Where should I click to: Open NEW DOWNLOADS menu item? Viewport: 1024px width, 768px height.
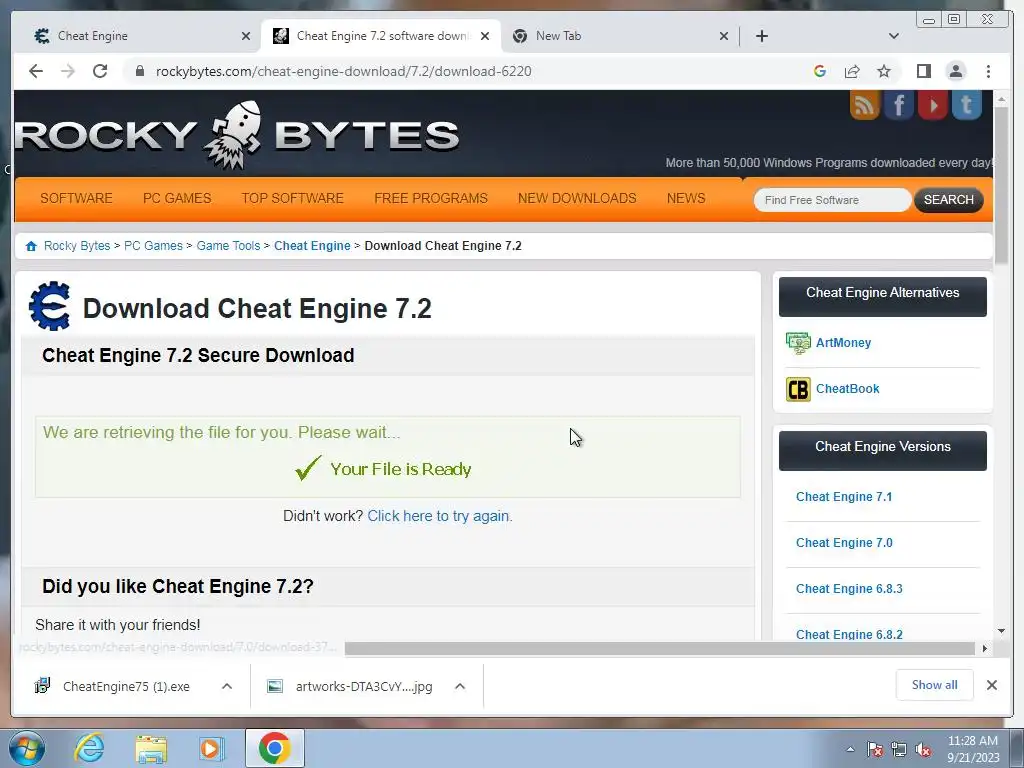pyautogui.click(x=577, y=199)
